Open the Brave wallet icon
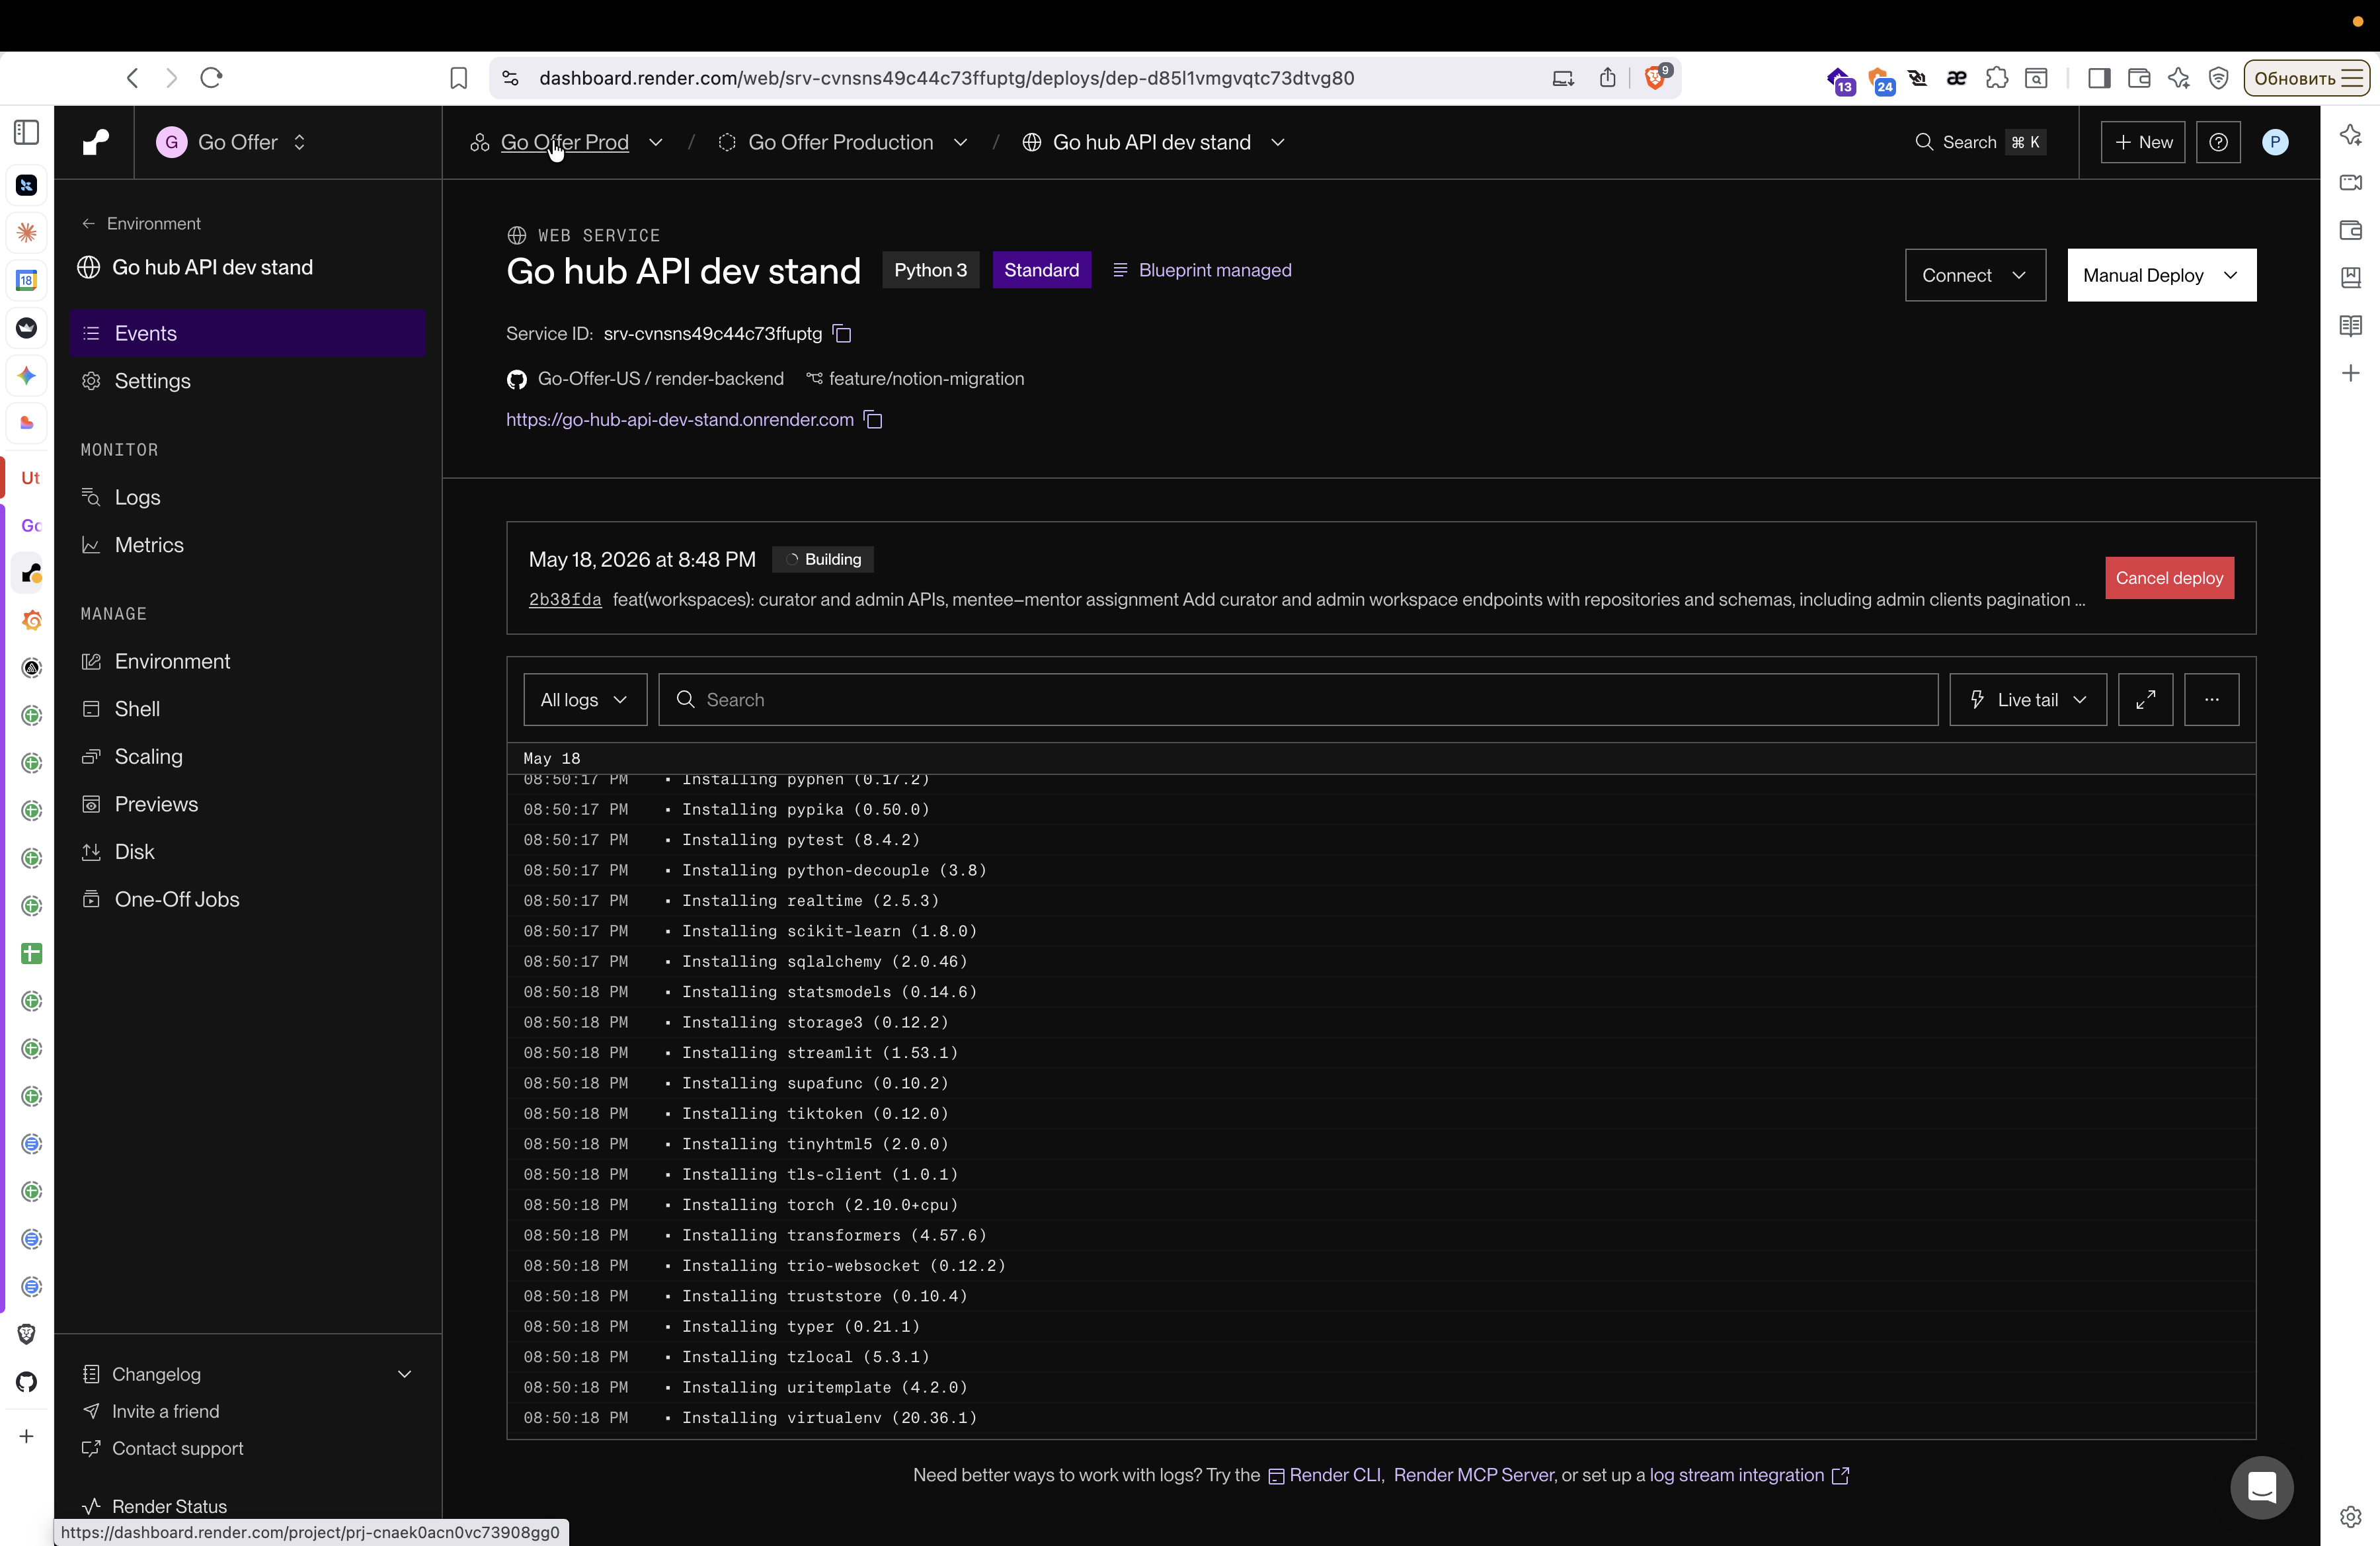This screenshot has height=1546, width=2380. pyautogui.click(x=2139, y=78)
